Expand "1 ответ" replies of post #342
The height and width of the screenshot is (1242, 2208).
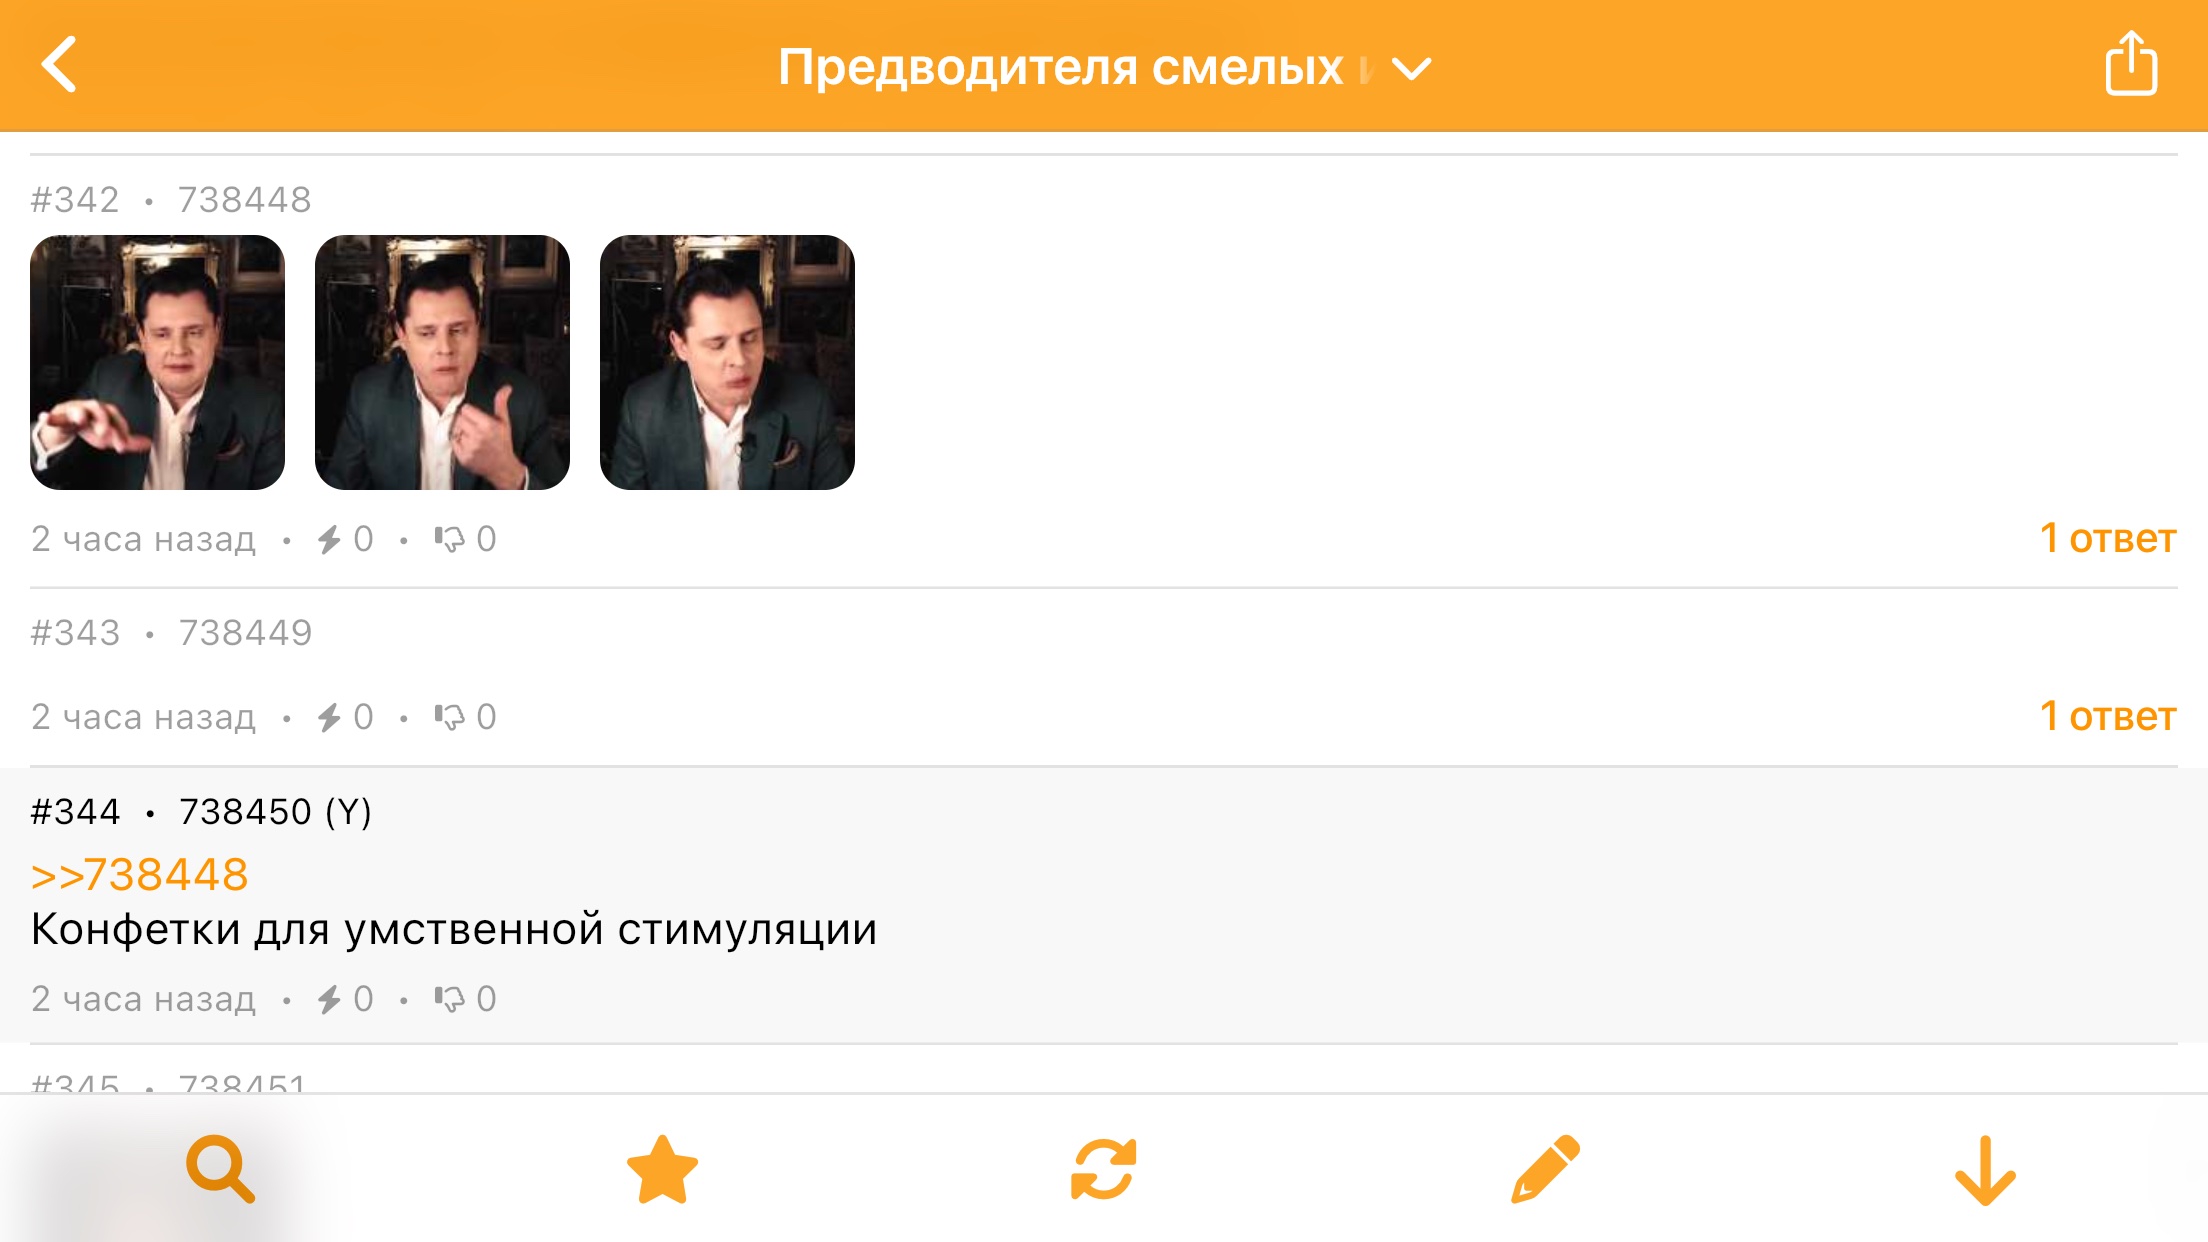pos(2107,539)
